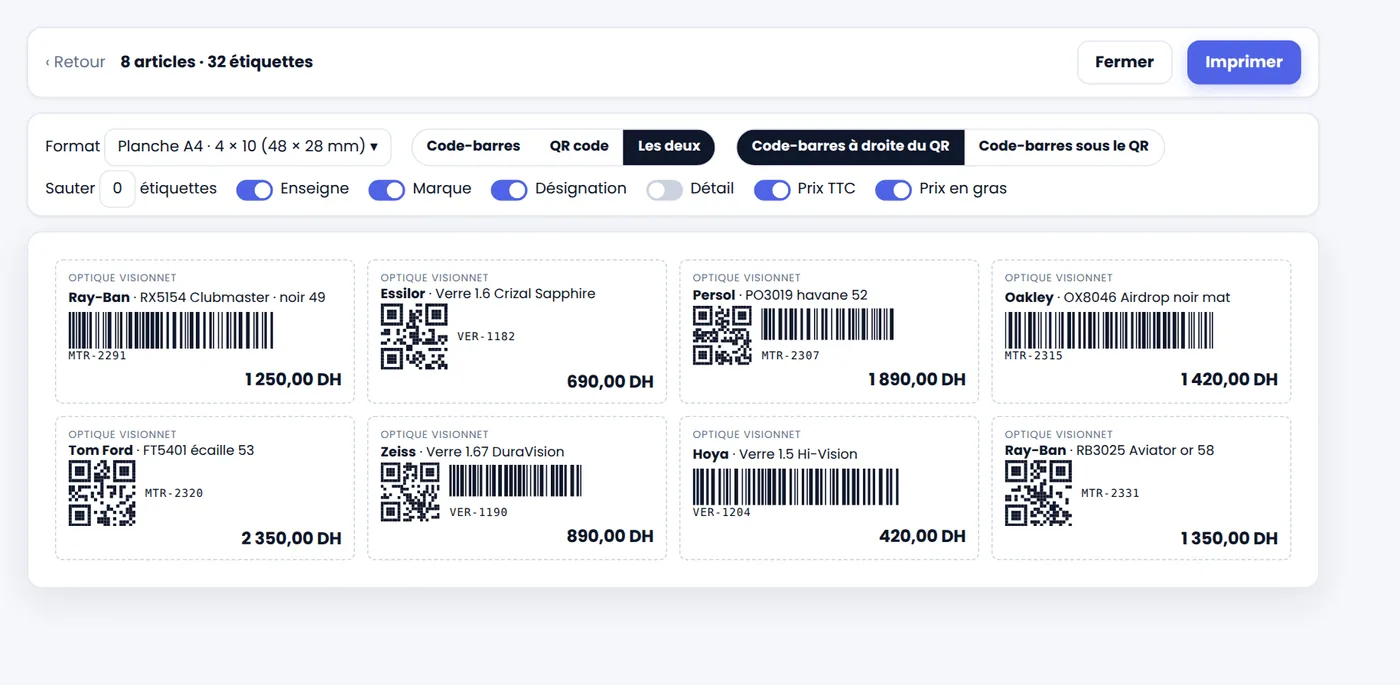1400x685 pixels.
Task: Choose Code-barres à droite du QR layout
Action: (x=850, y=146)
